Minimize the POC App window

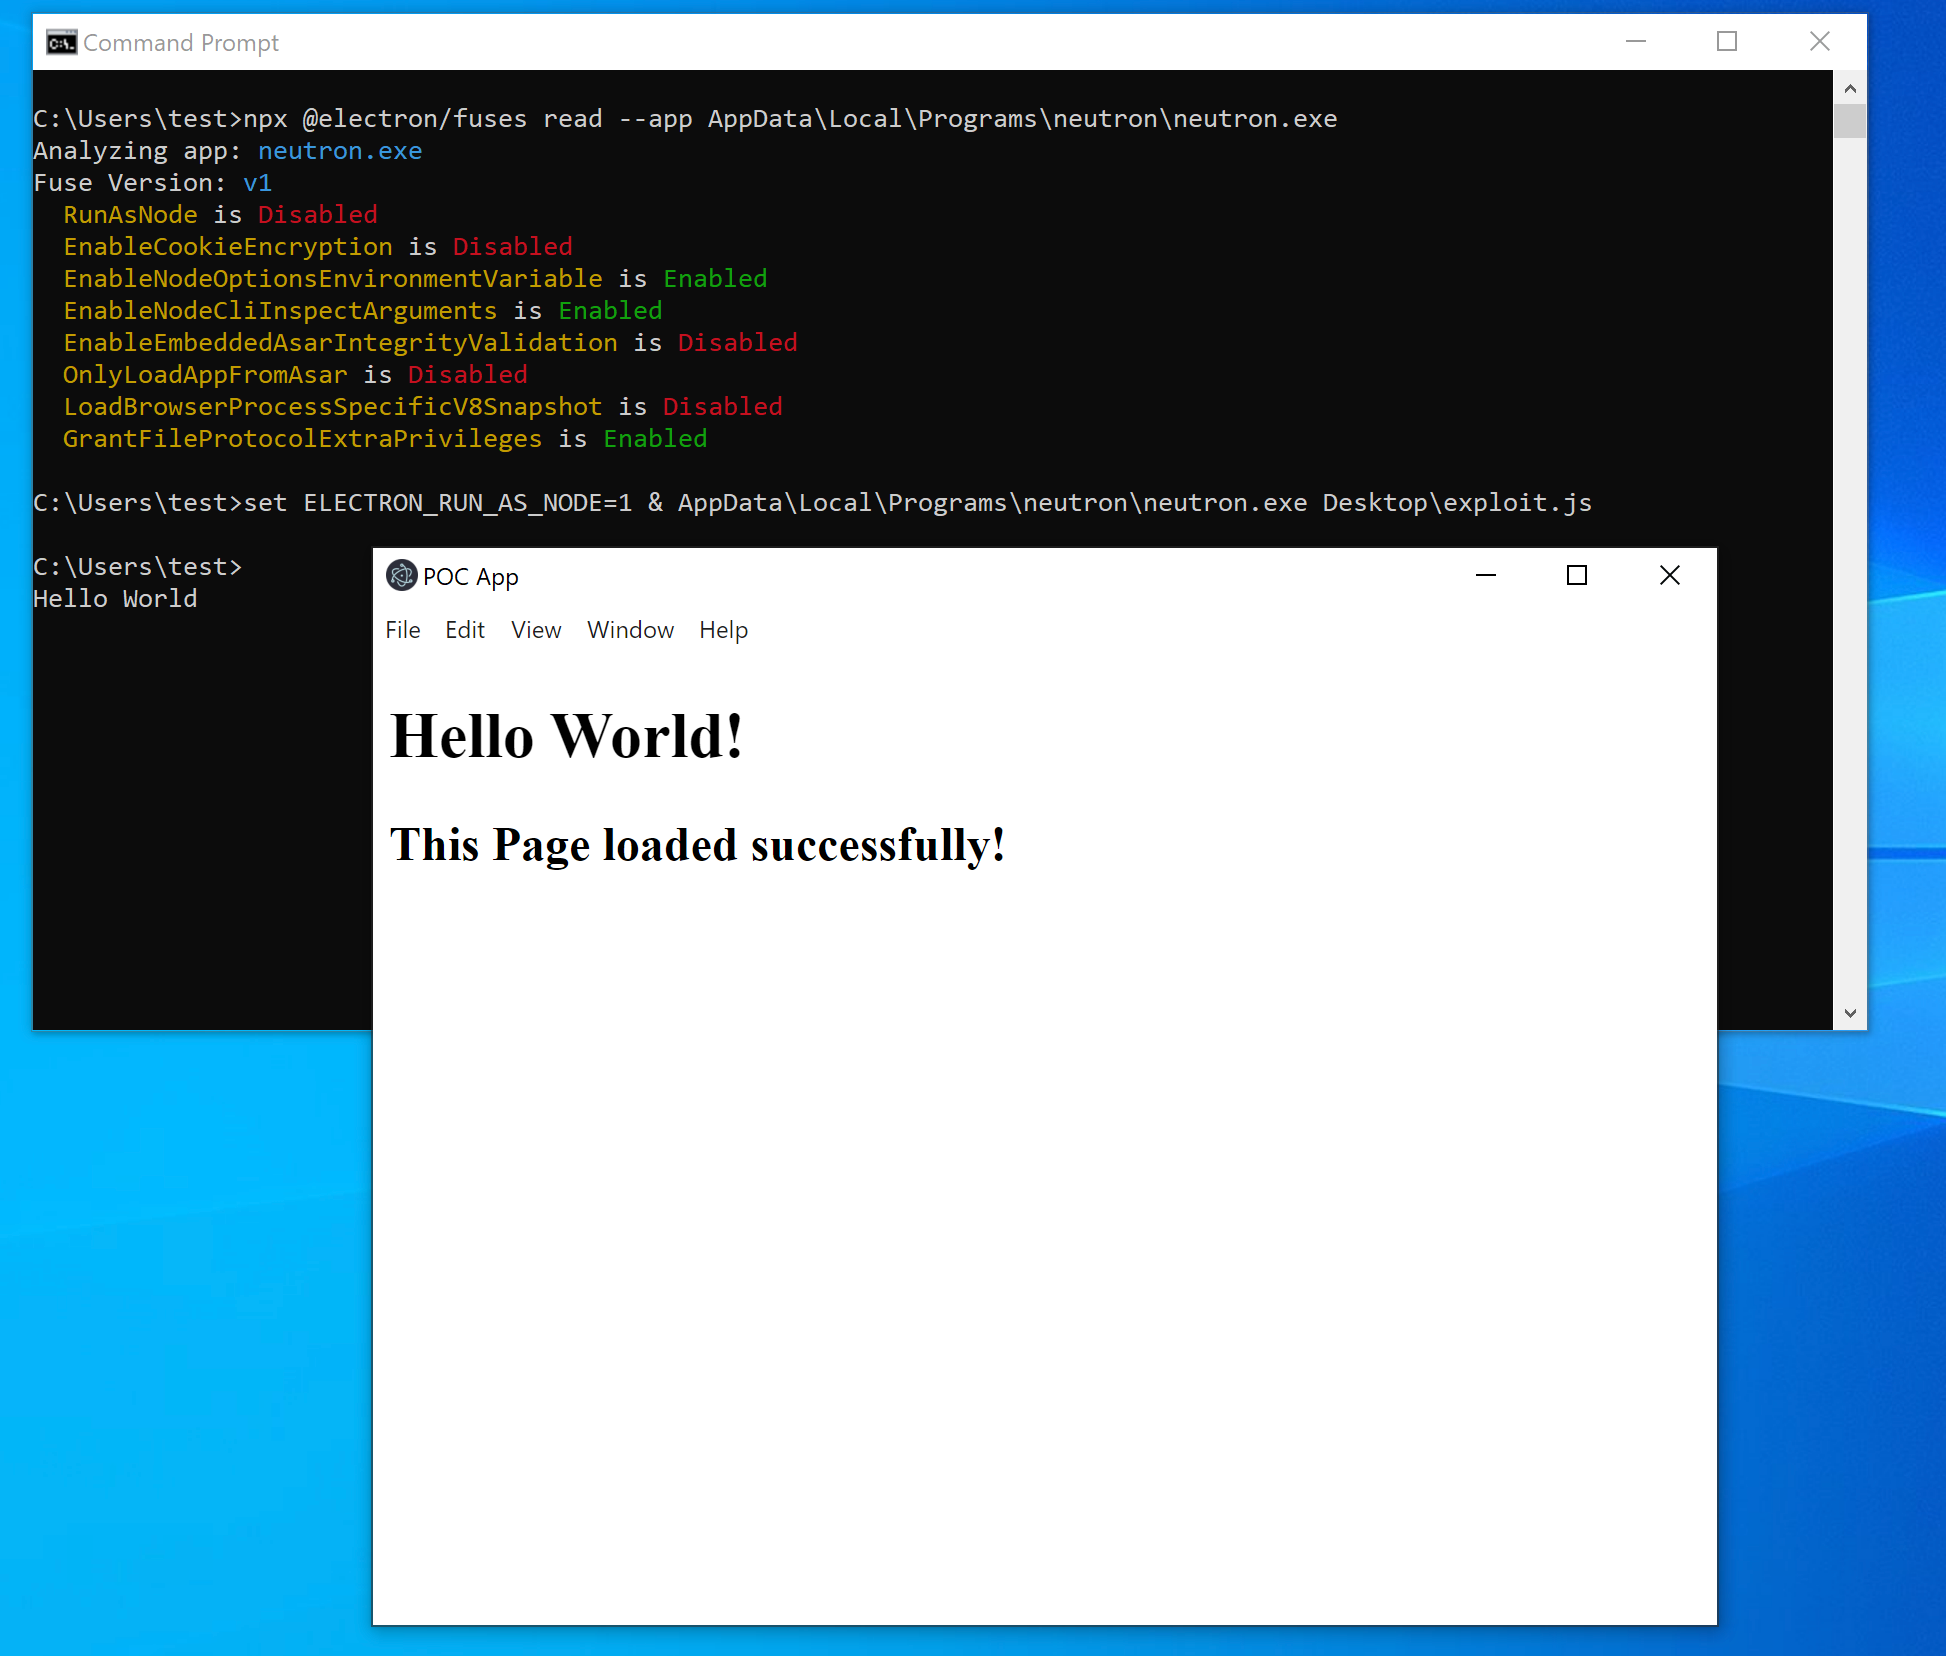[1486, 576]
